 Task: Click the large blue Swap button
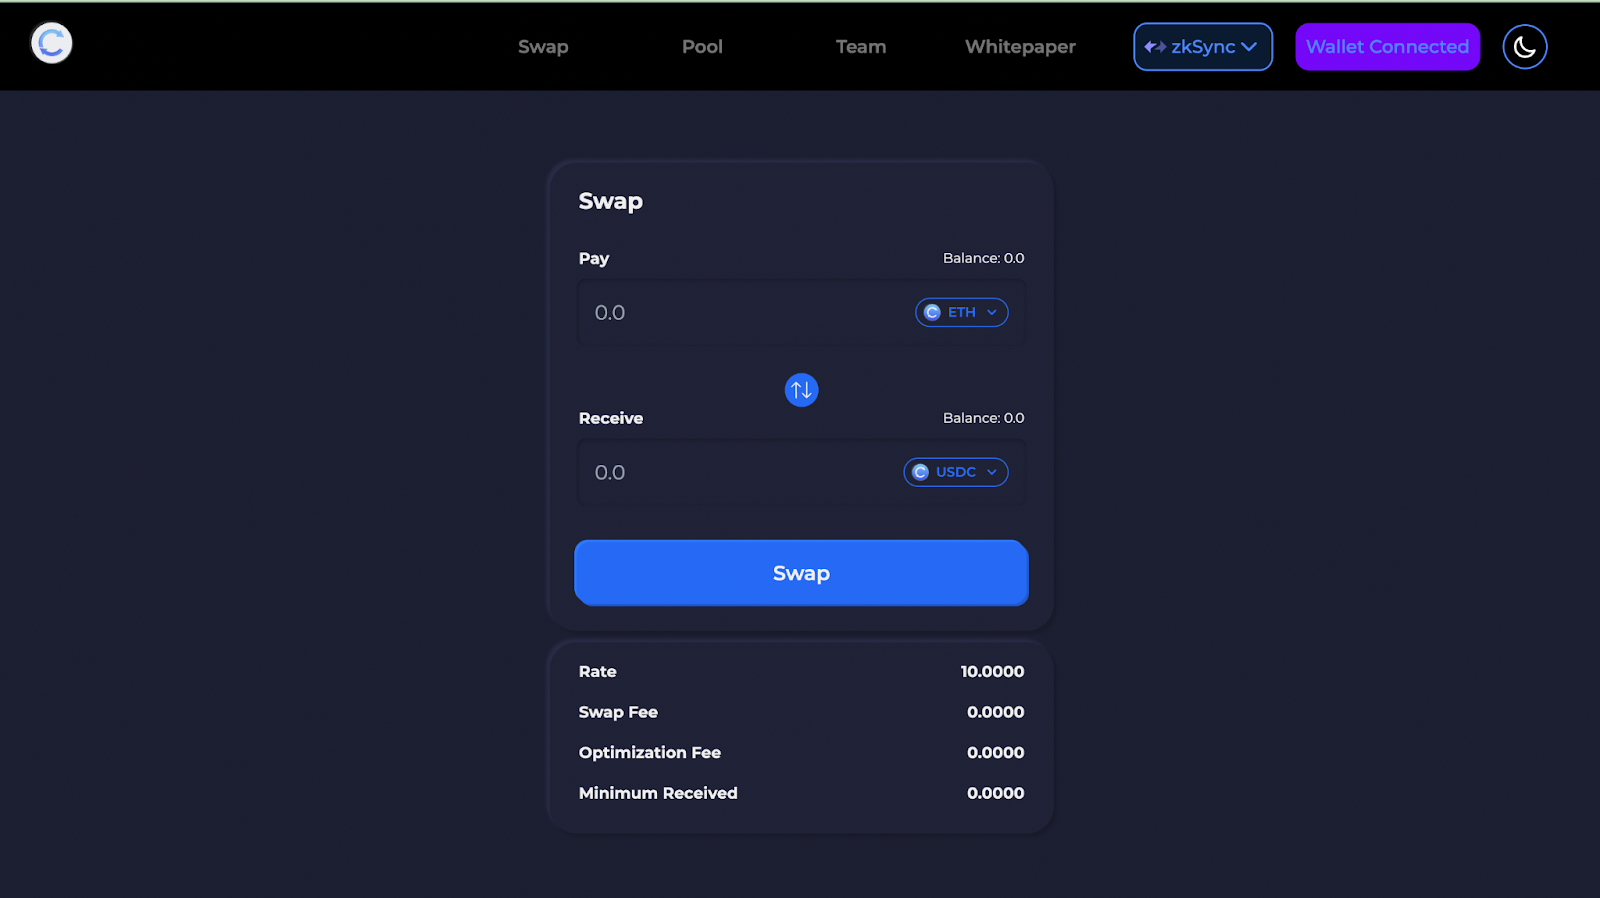click(801, 573)
